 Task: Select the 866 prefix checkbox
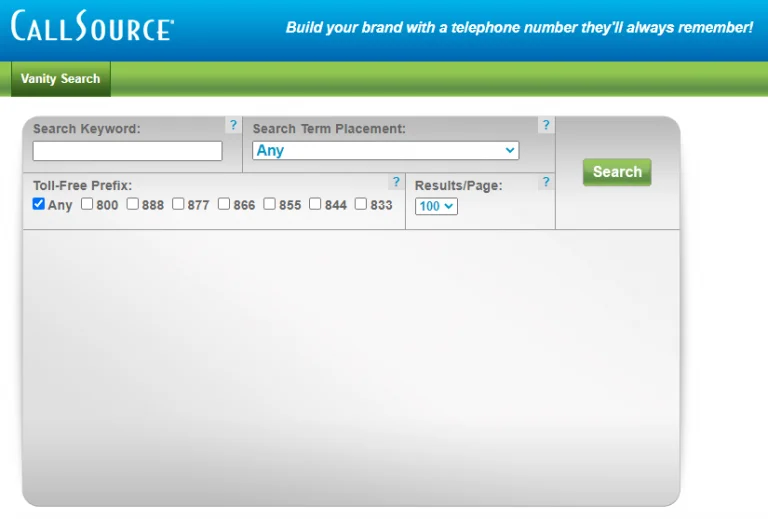[x=224, y=204]
